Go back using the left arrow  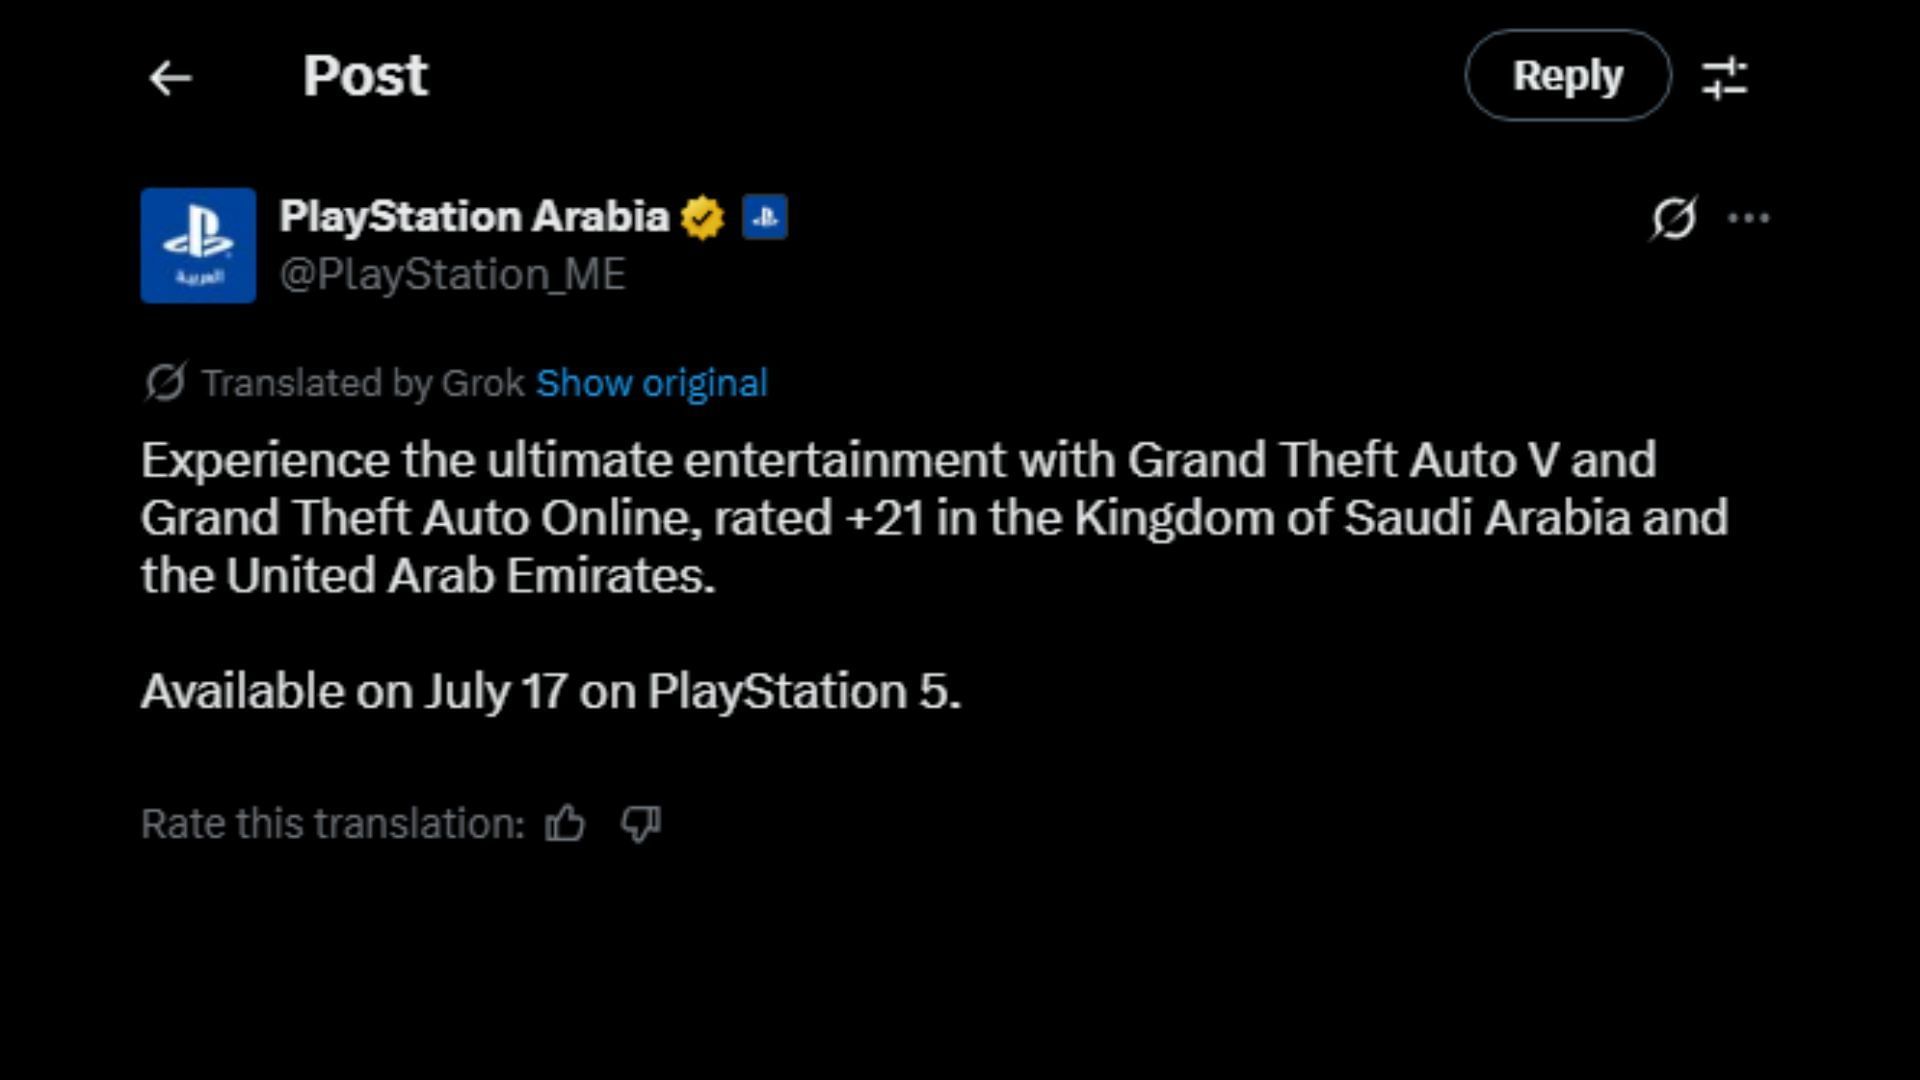pos(170,78)
